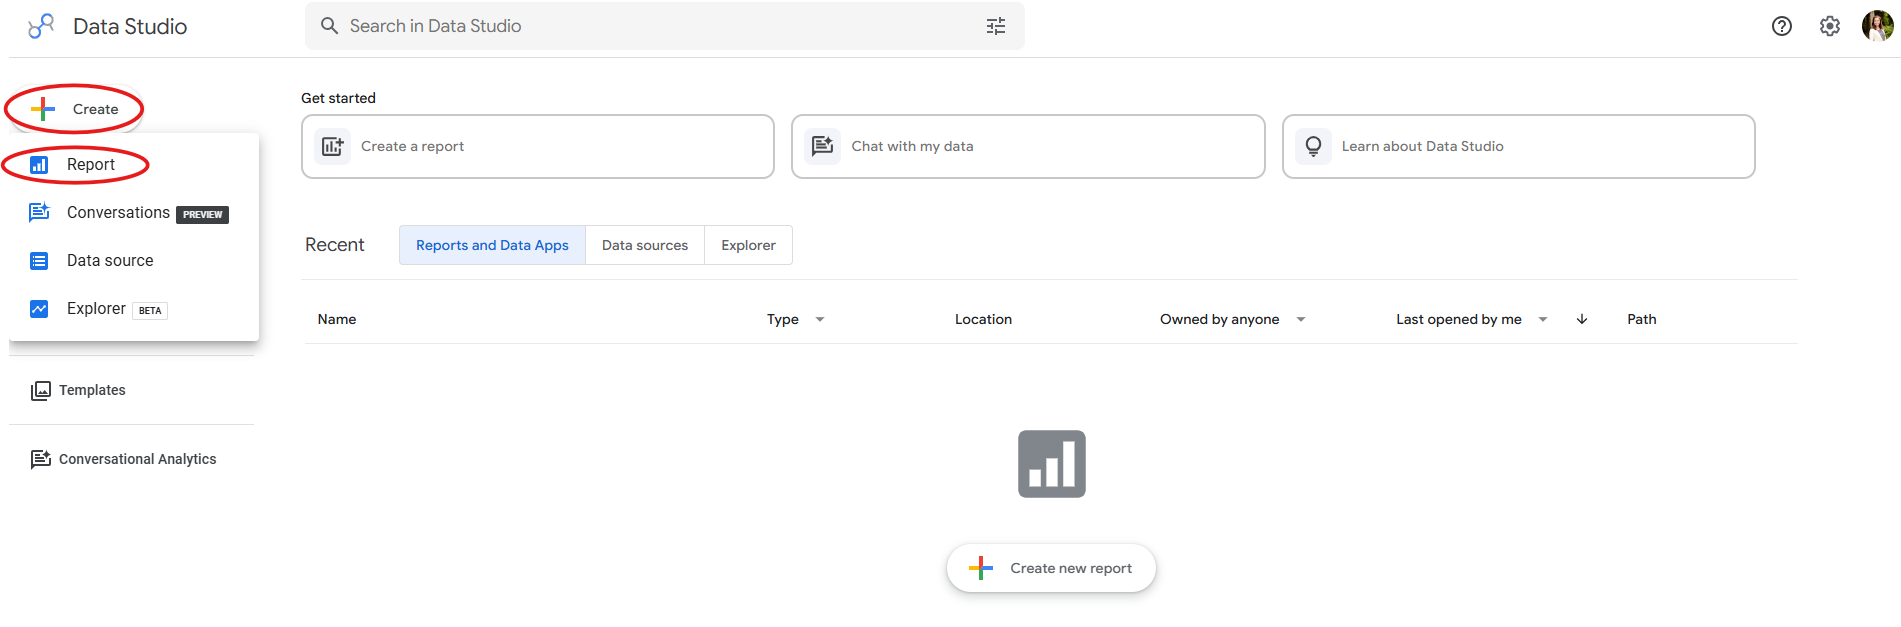Image resolution: width=1901 pixels, height=627 pixels.
Task: Click the Explorer line chart icon
Action: point(39,309)
